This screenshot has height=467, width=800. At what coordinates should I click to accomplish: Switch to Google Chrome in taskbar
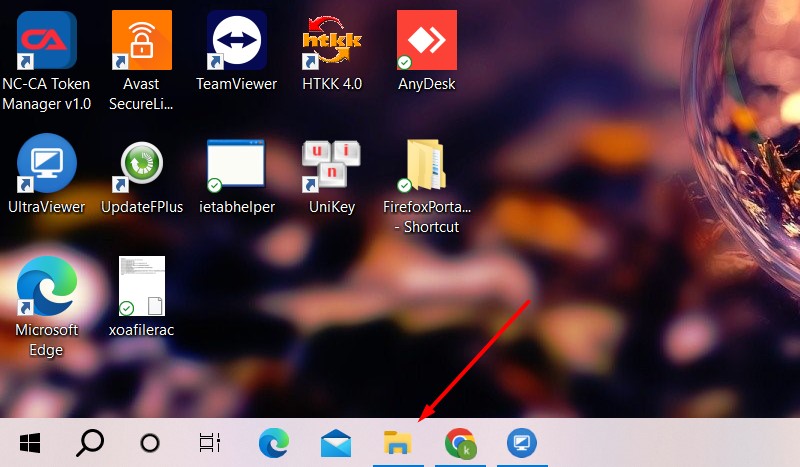[461, 443]
